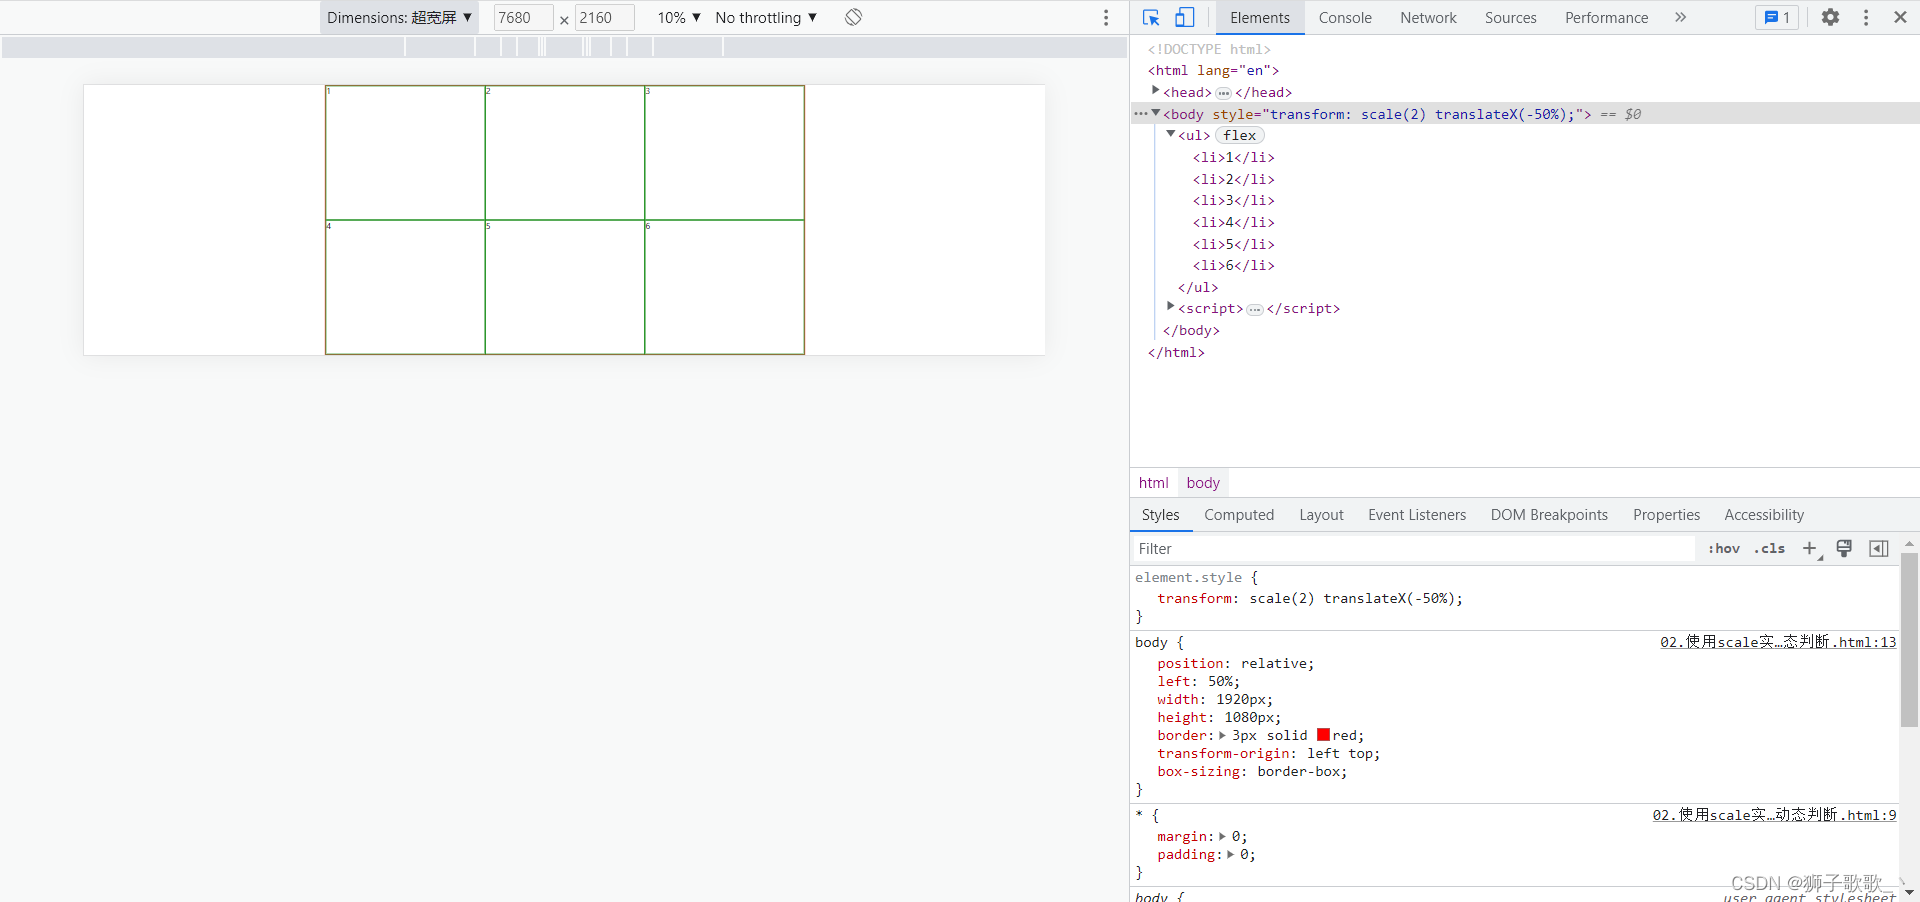Image resolution: width=1920 pixels, height=902 pixels.
Task: Expand the script element node
Action: coord(1171,308)
